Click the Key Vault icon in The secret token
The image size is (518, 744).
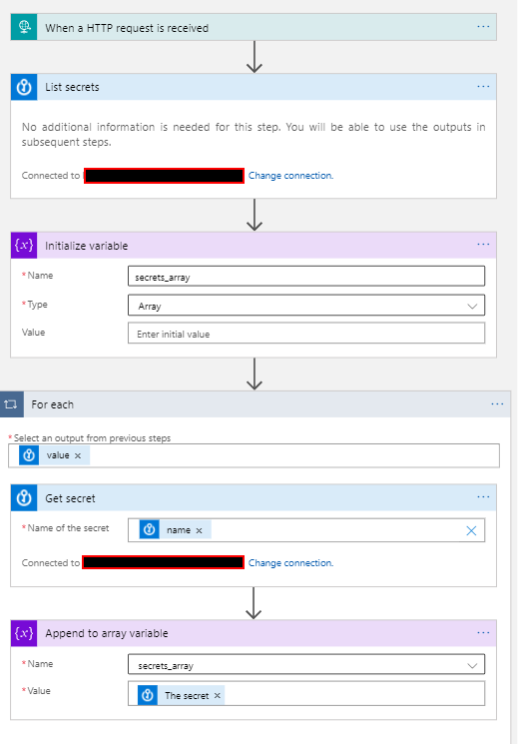pyautogui.click(x=148, y=695)
